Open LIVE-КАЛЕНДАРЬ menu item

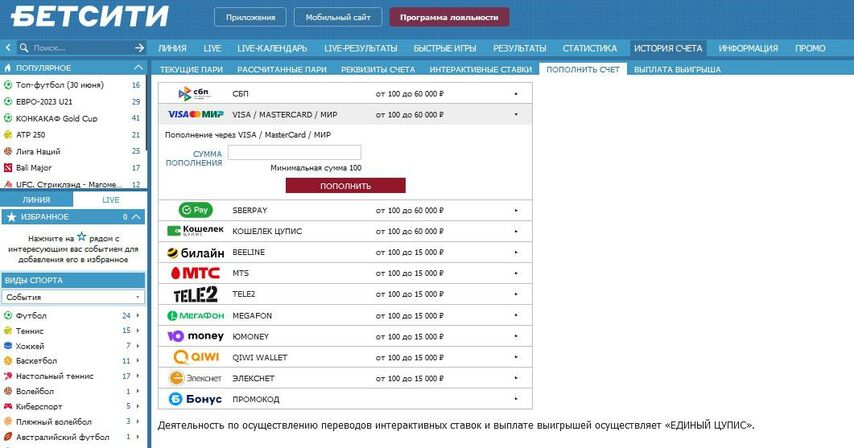272,48
